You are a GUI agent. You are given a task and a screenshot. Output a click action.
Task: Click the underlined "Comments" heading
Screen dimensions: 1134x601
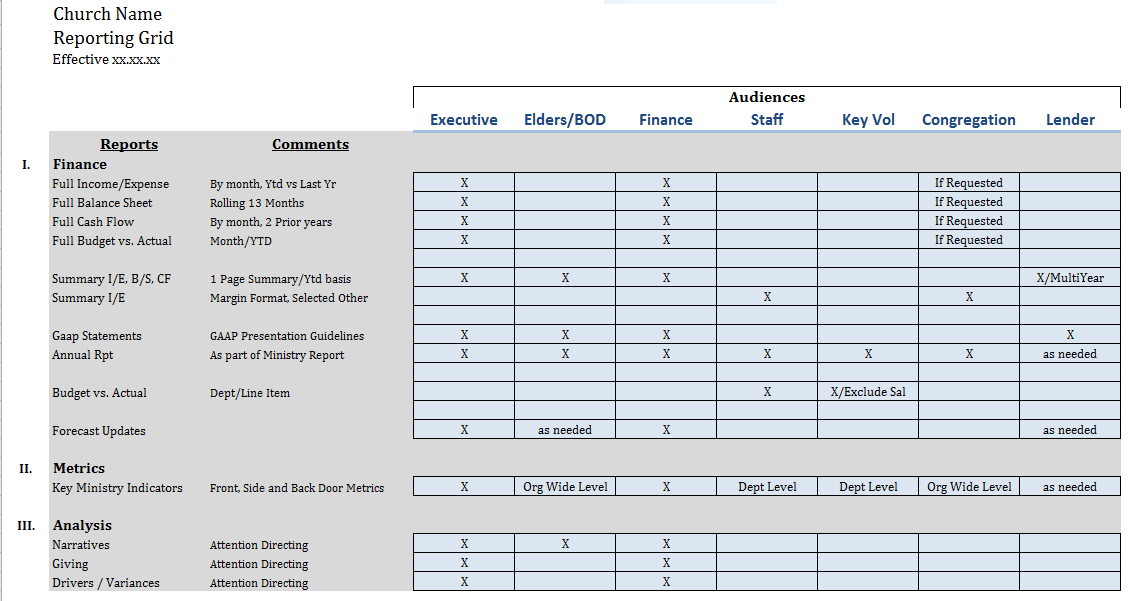[x=310, y=145]
